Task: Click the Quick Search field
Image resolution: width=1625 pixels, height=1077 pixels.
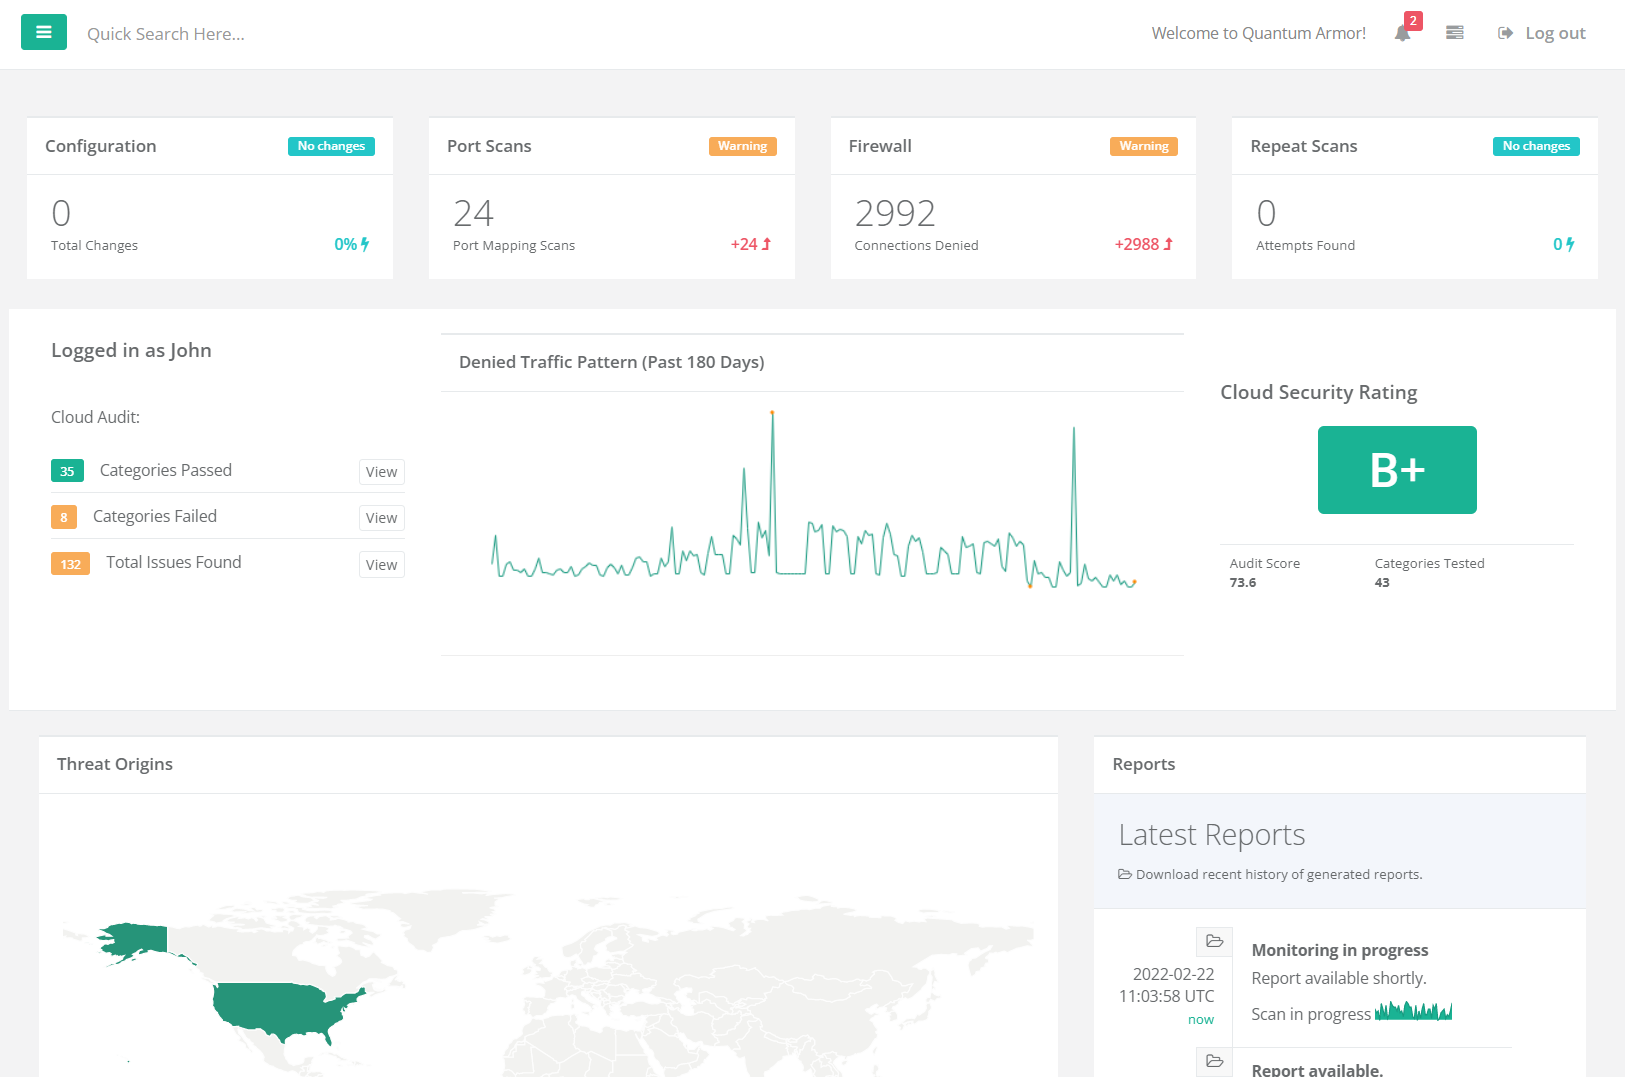Action: 166,33
